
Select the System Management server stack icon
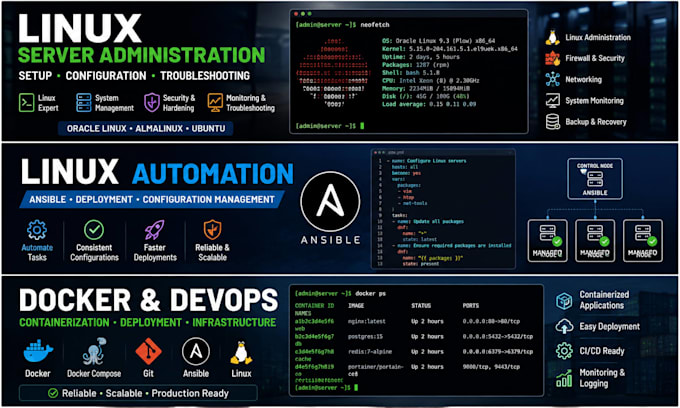coord(84,103)
